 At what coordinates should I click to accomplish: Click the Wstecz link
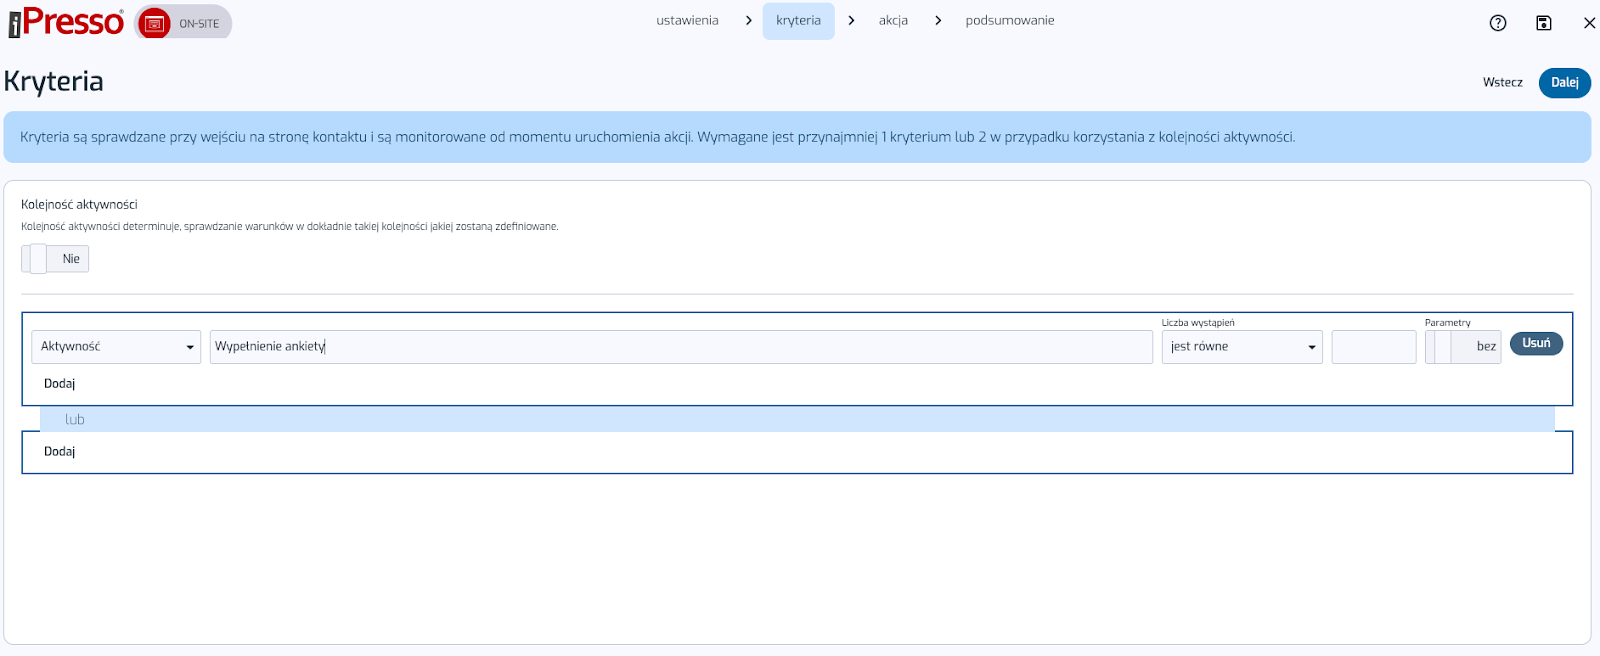coord(1502,83)
